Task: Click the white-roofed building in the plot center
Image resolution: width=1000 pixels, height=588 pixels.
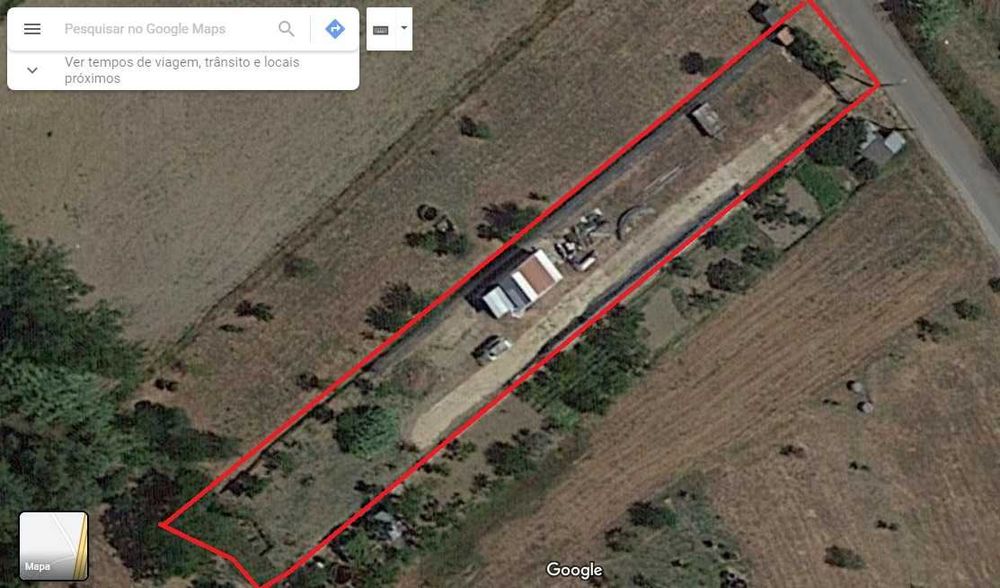Action: [x=522, y=284]
